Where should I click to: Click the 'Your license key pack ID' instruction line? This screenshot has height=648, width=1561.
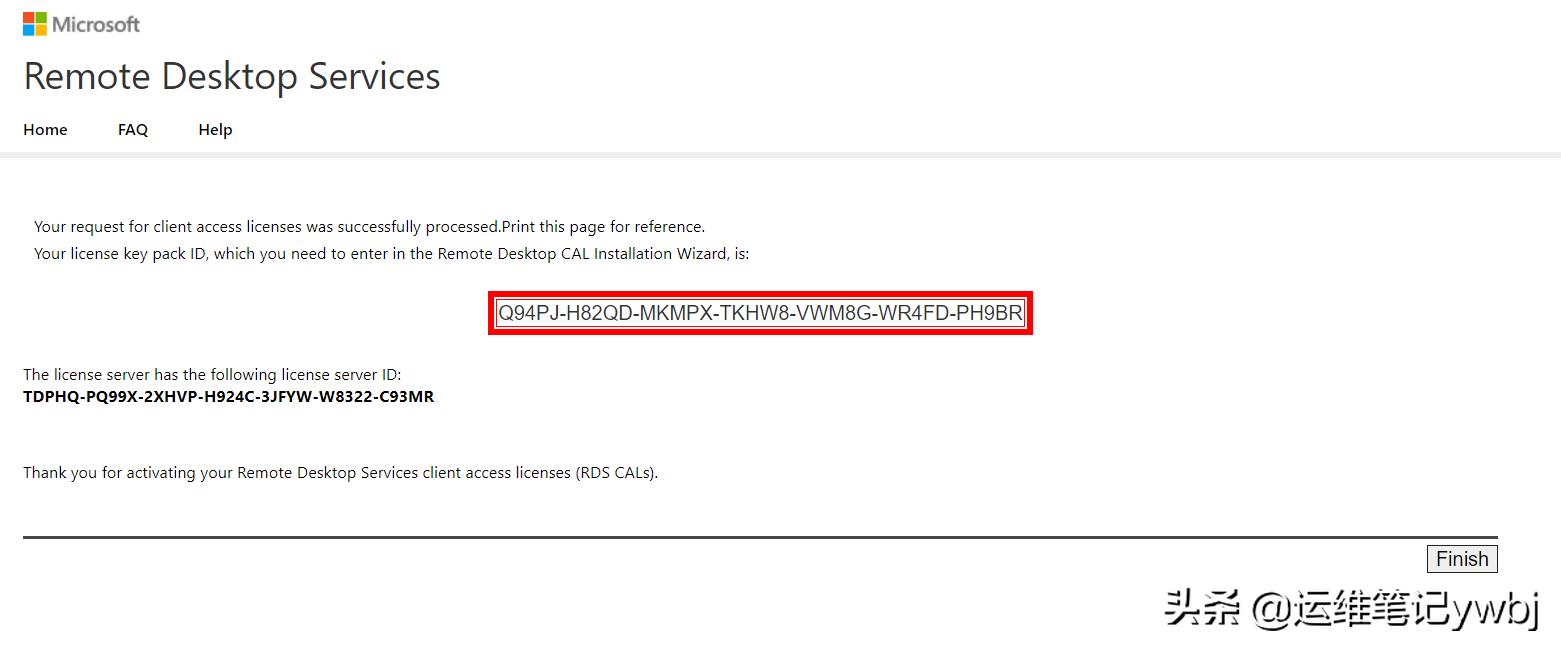pos(392,254)
